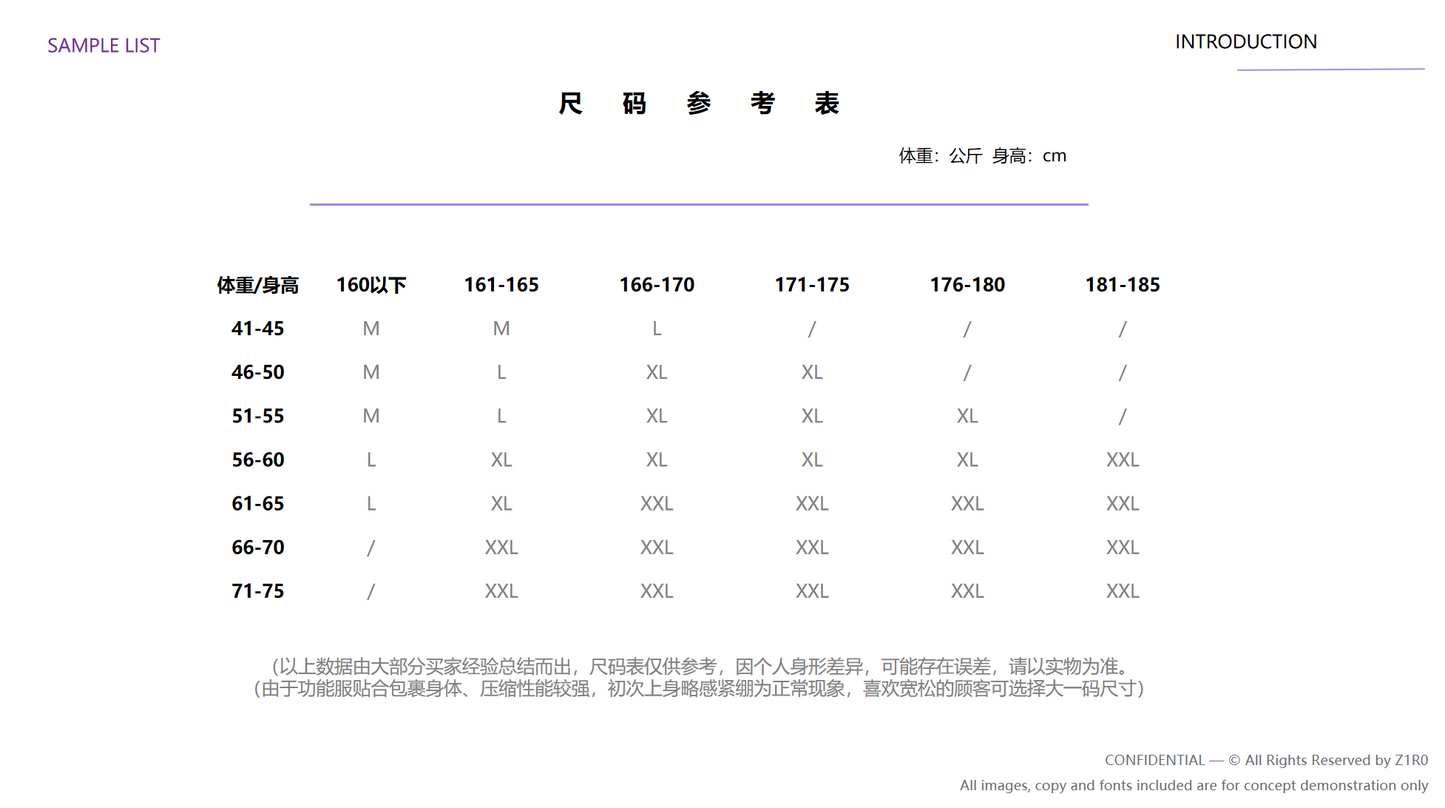Select the 尺码参考表 title text
1445x808 pixels.
coord(698,104)
